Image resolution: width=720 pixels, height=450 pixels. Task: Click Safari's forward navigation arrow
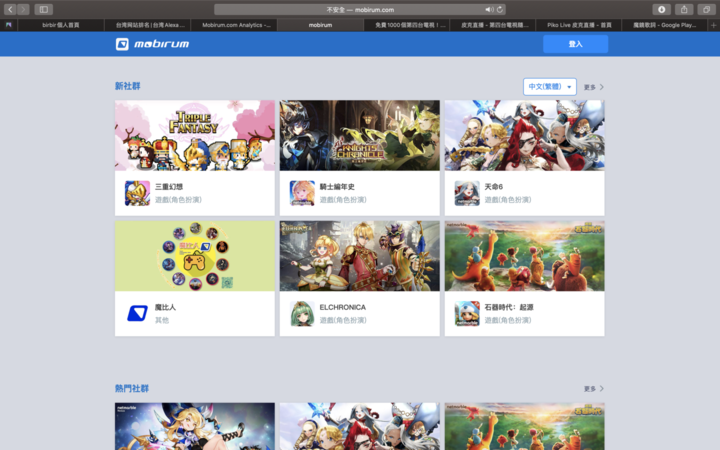pos(23,9)
